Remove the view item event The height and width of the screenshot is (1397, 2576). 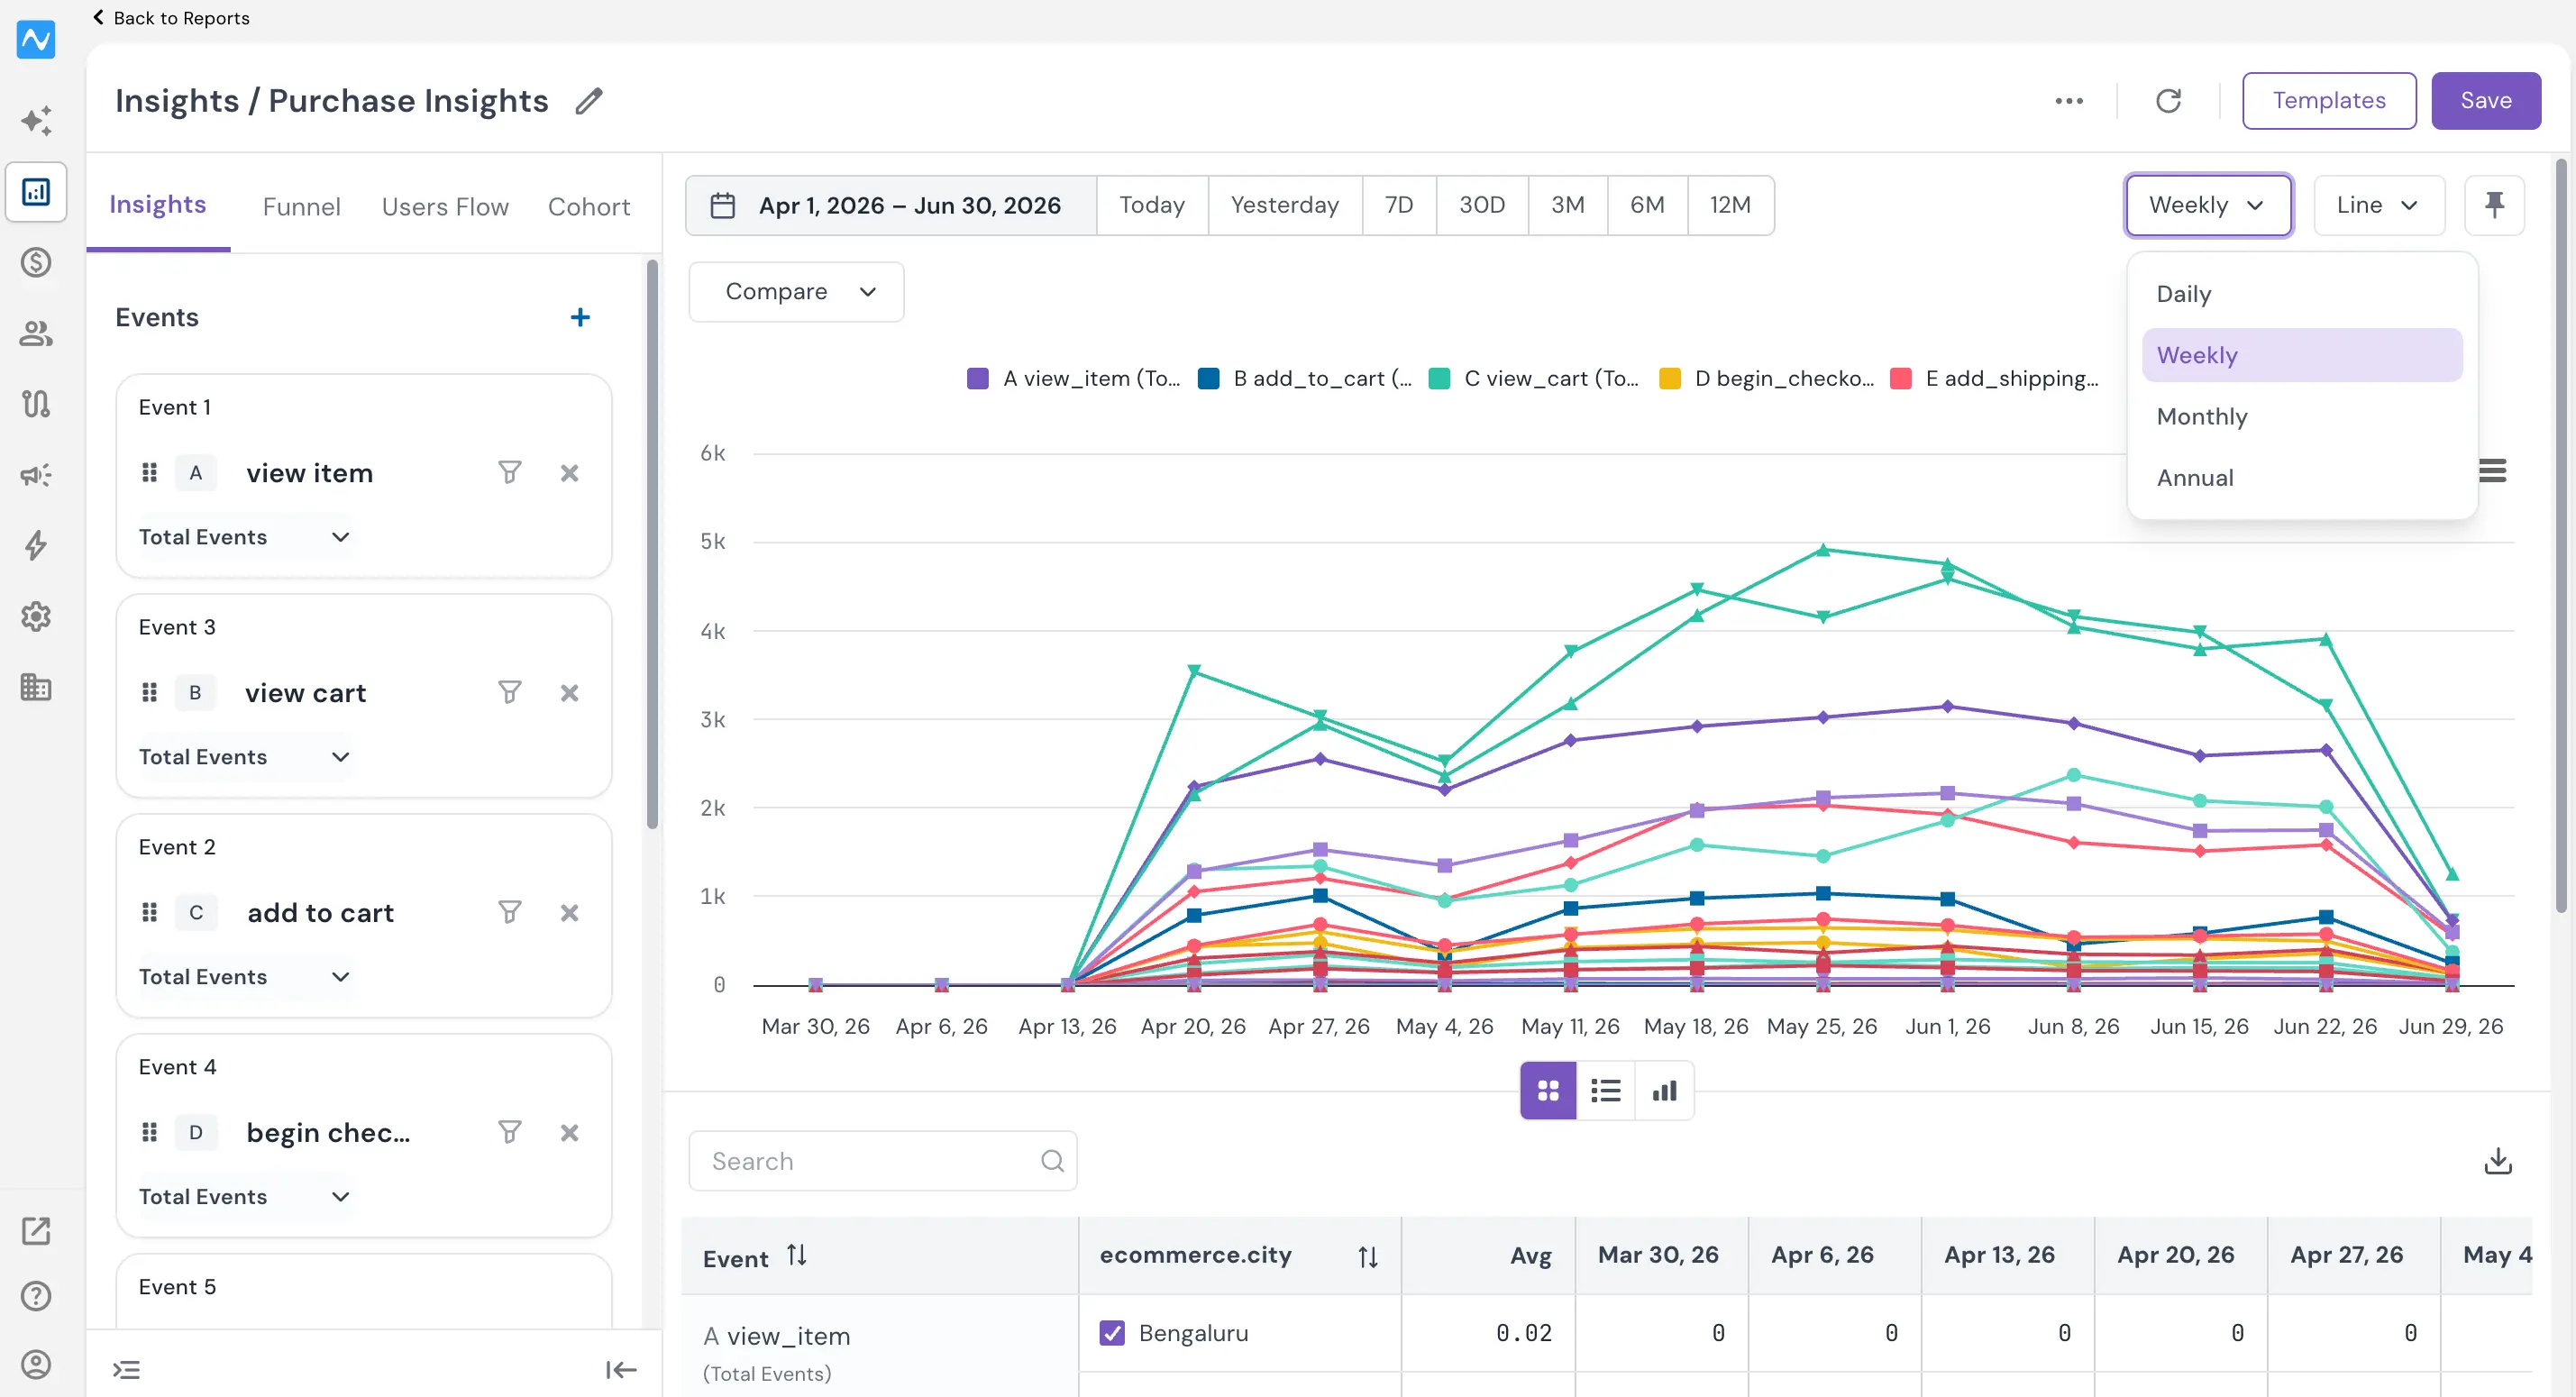(570, 473)
